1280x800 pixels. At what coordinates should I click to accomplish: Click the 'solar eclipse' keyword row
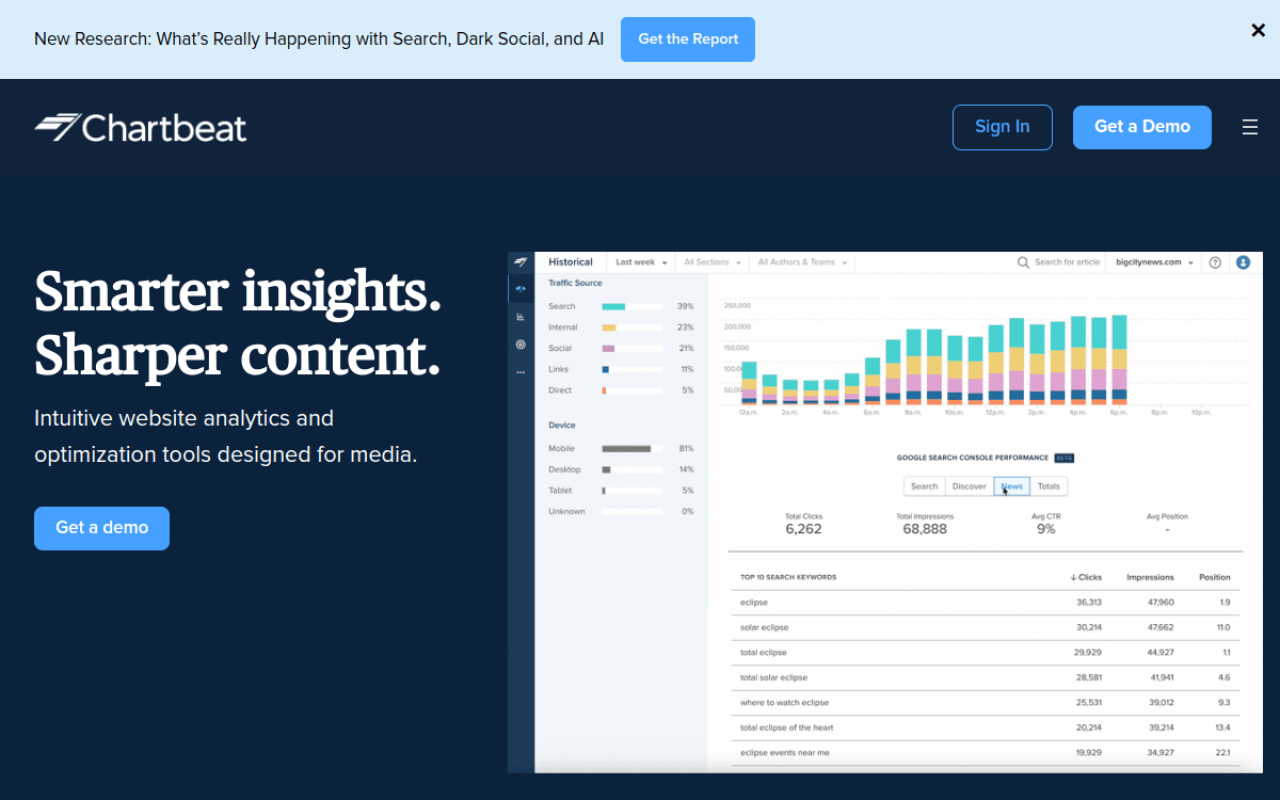[986, 628]
